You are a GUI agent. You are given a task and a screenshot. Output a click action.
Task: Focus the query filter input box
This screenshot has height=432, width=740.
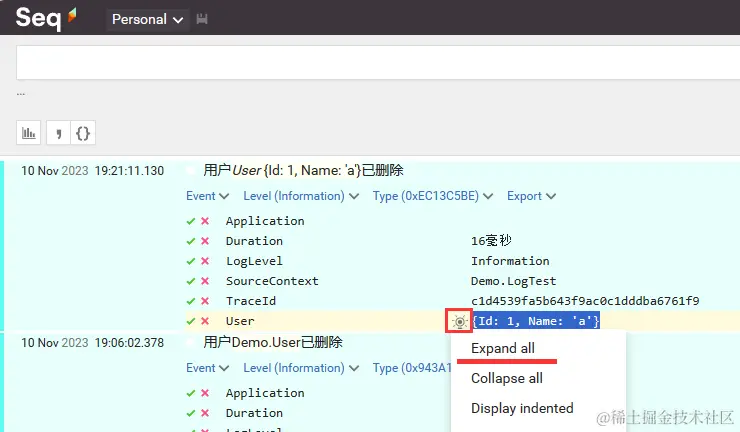[378, 63]
